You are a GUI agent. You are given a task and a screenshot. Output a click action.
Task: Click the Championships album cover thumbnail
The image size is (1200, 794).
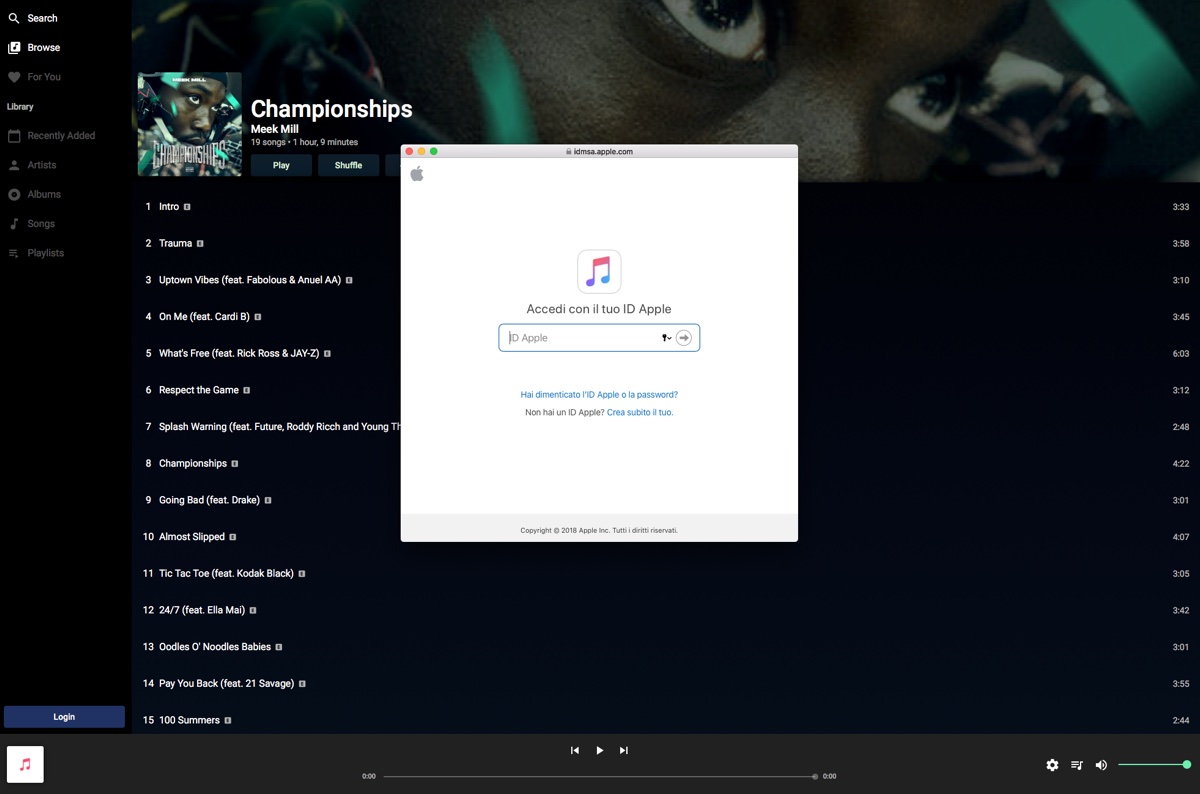click(189, 124)
